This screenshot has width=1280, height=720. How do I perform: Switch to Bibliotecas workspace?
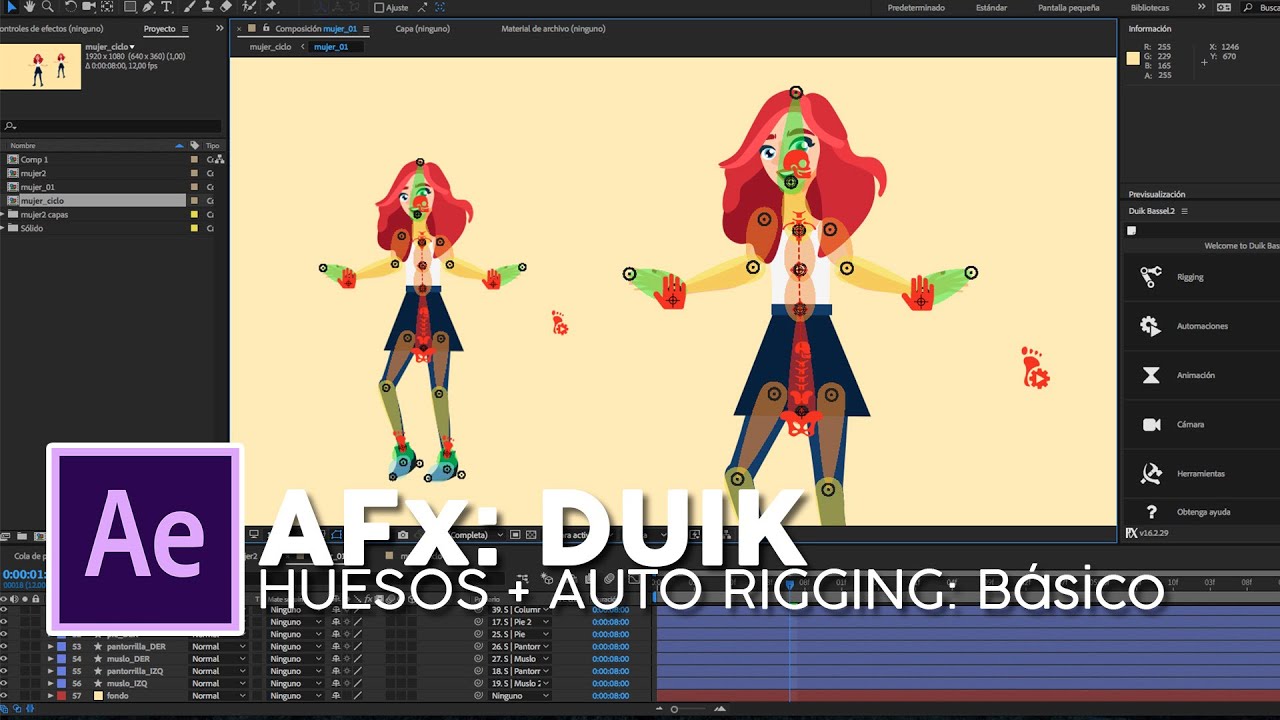[1149, 7]
